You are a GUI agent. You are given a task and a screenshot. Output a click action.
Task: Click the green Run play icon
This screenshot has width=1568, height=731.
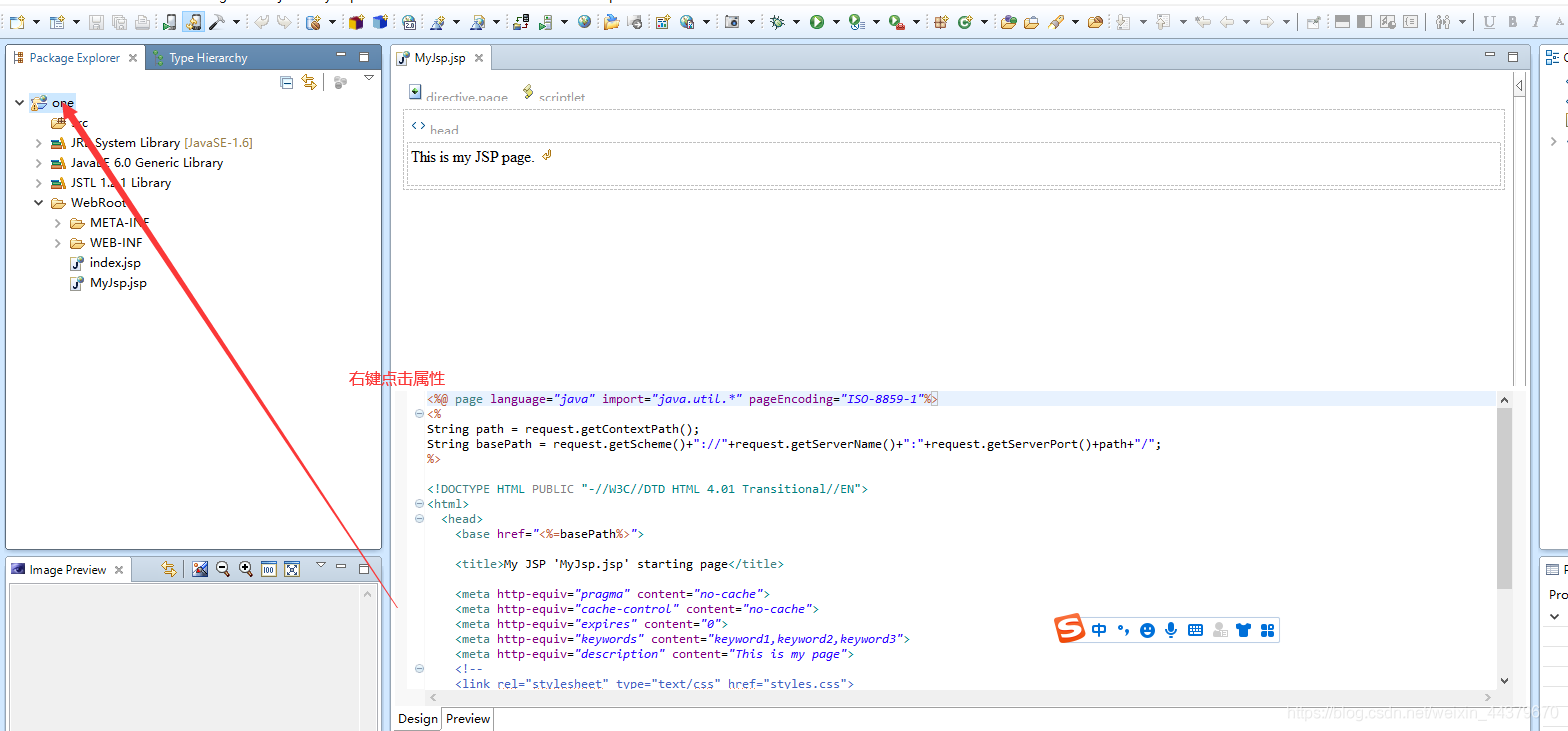click(x=817, y=22)
